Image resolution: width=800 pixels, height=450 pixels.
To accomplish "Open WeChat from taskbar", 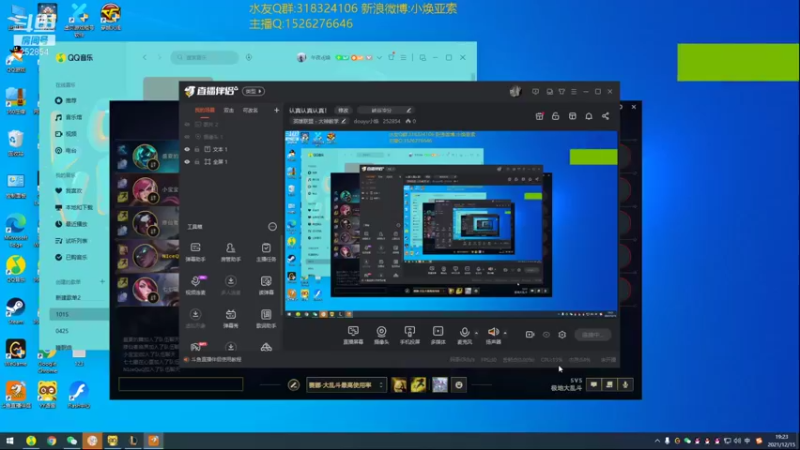I will pyautogui.click(x=72, y=441).
